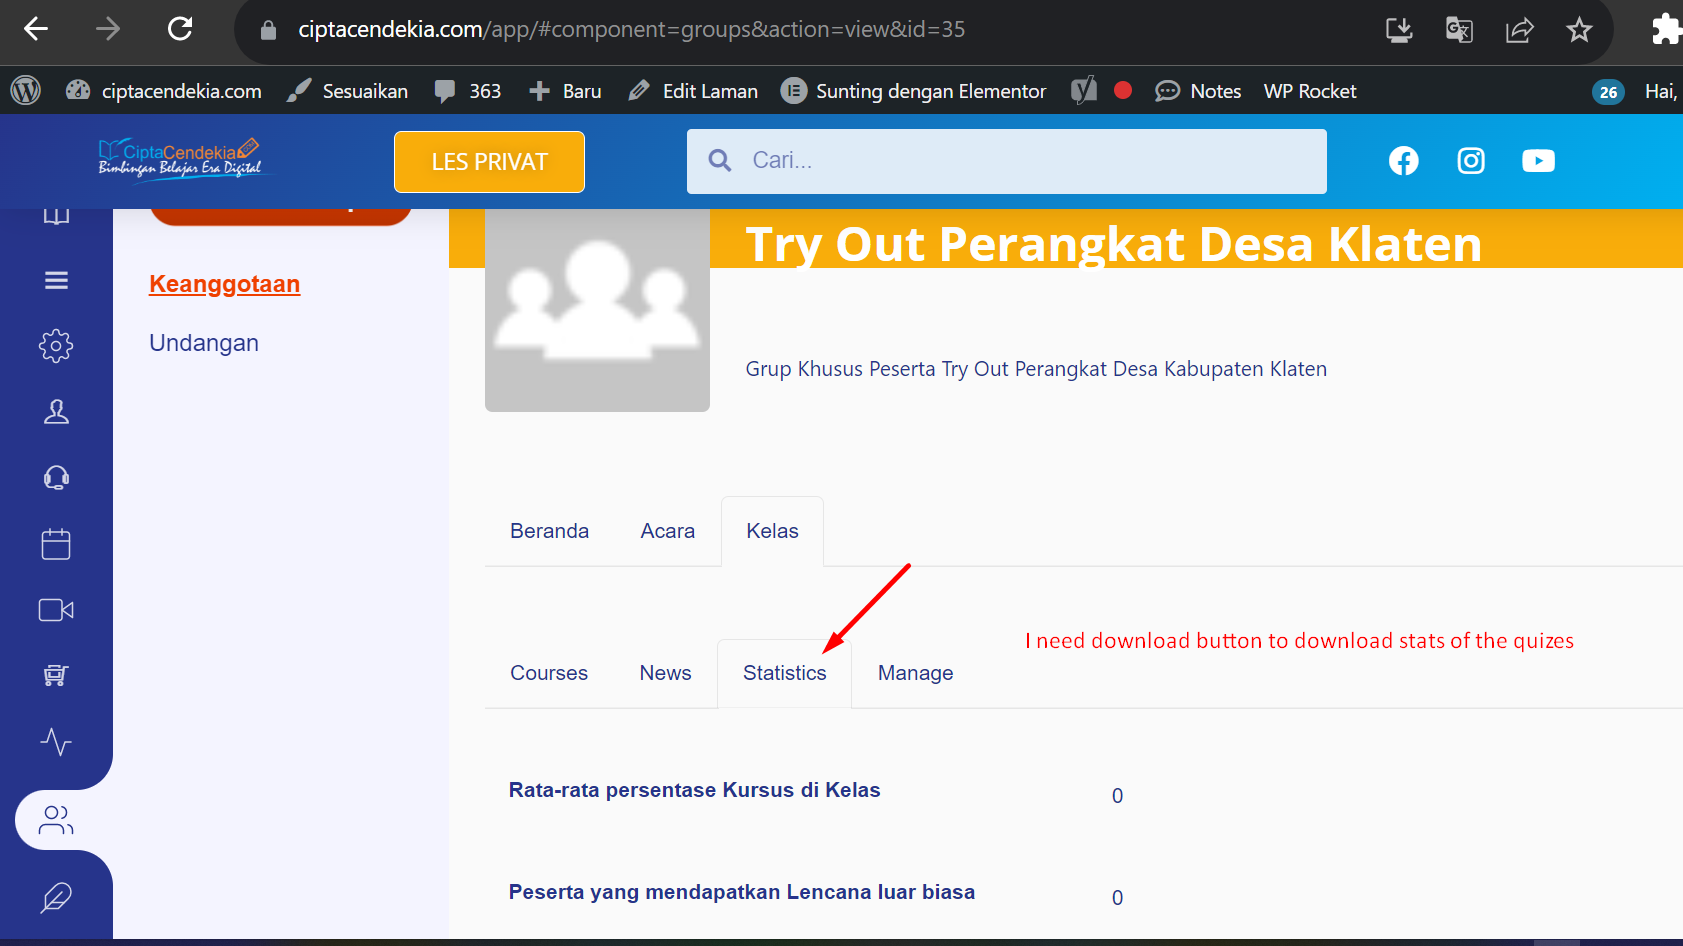Select the Statistics sub-tab
Viewport: 1683px width, 946px height.
[784, 673]
